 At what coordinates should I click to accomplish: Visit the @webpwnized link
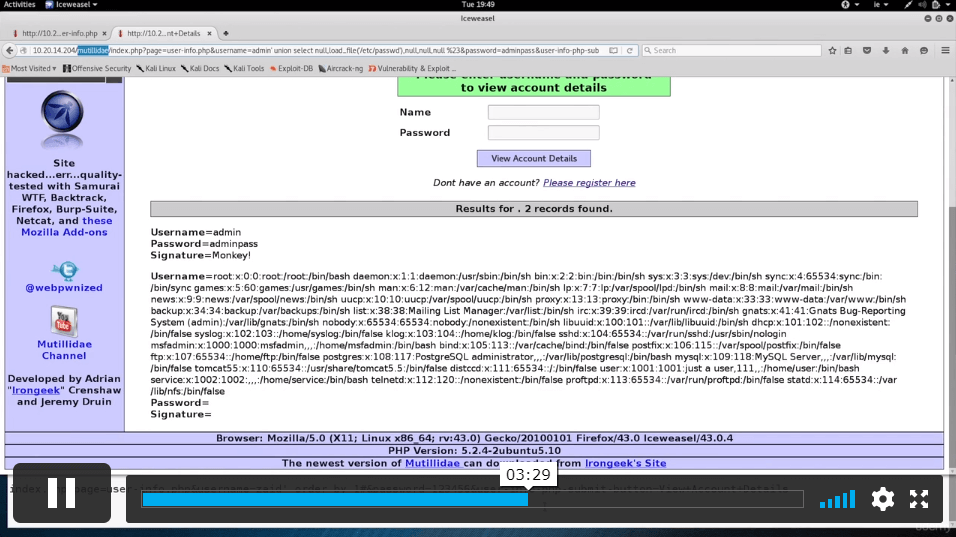(x=64, y=288)
